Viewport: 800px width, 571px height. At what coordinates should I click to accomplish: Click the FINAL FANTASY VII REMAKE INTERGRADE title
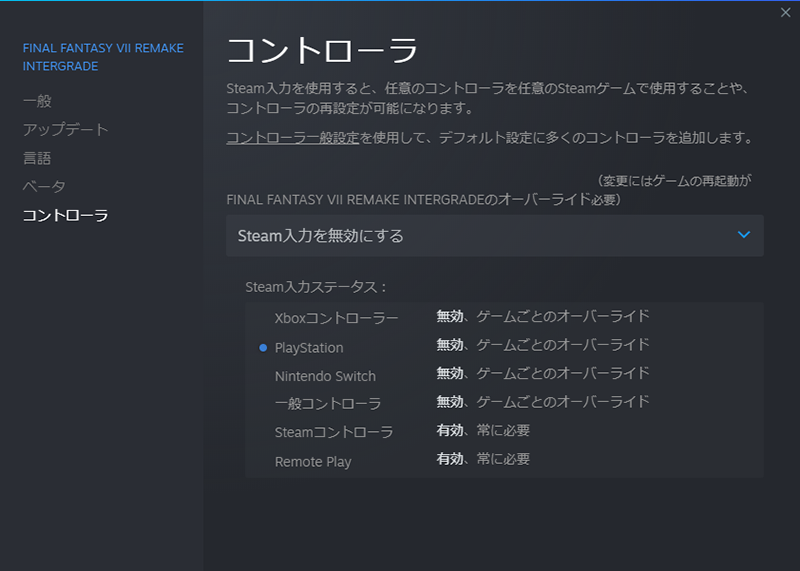click(103, 57)
